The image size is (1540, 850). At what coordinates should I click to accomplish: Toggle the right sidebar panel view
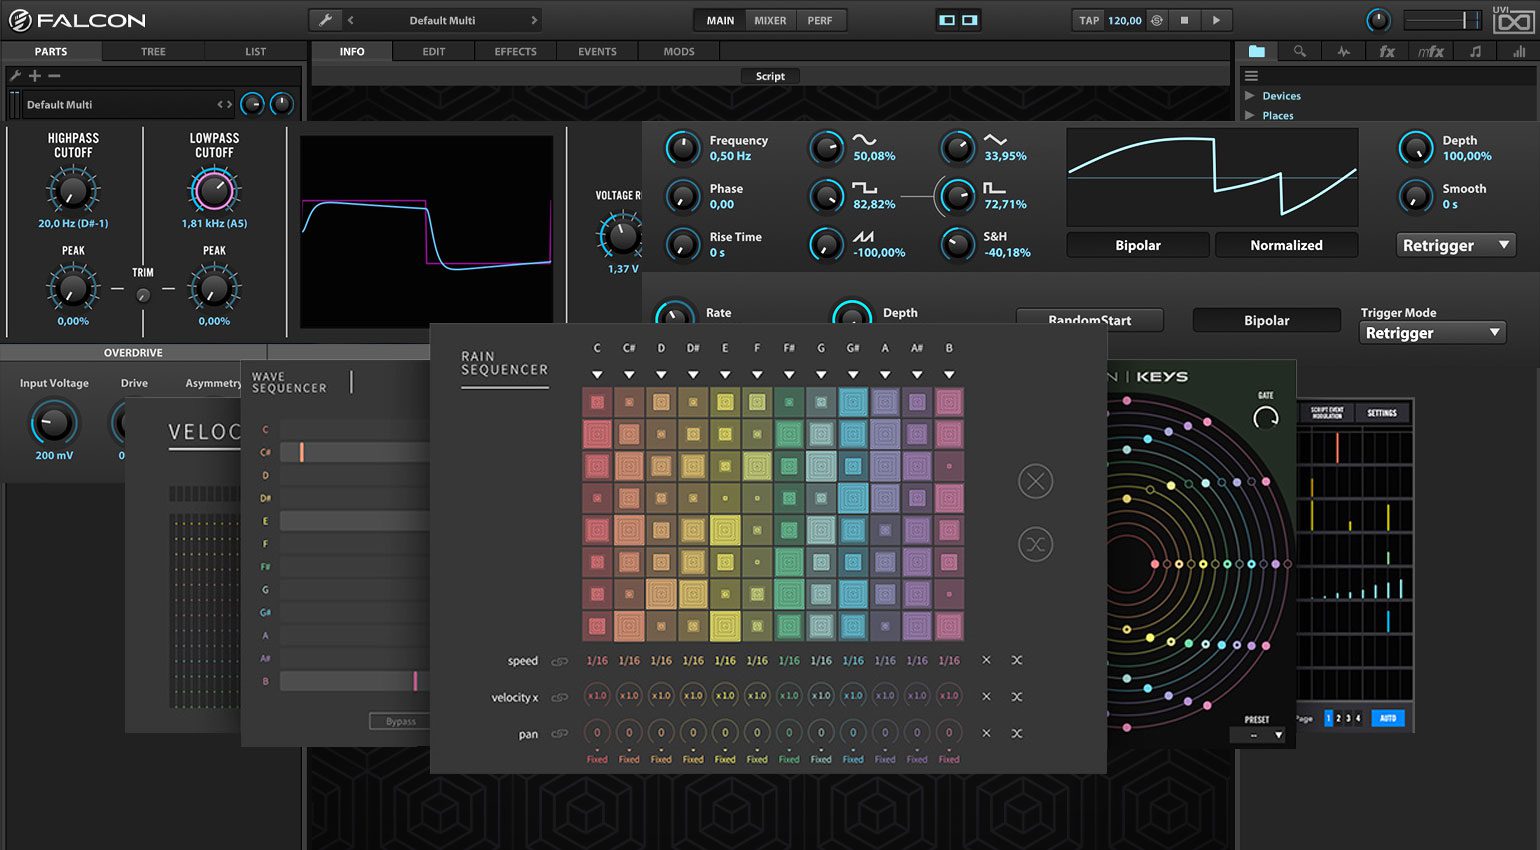970,20
